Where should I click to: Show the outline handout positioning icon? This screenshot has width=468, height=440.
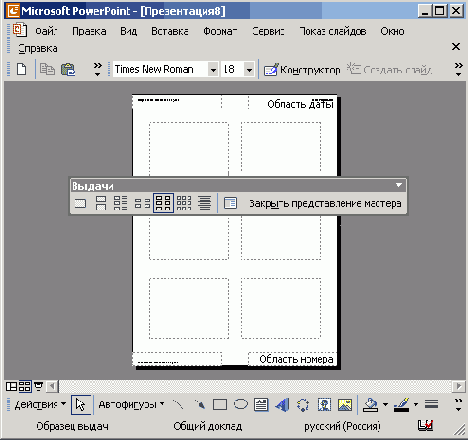(204, 203)
